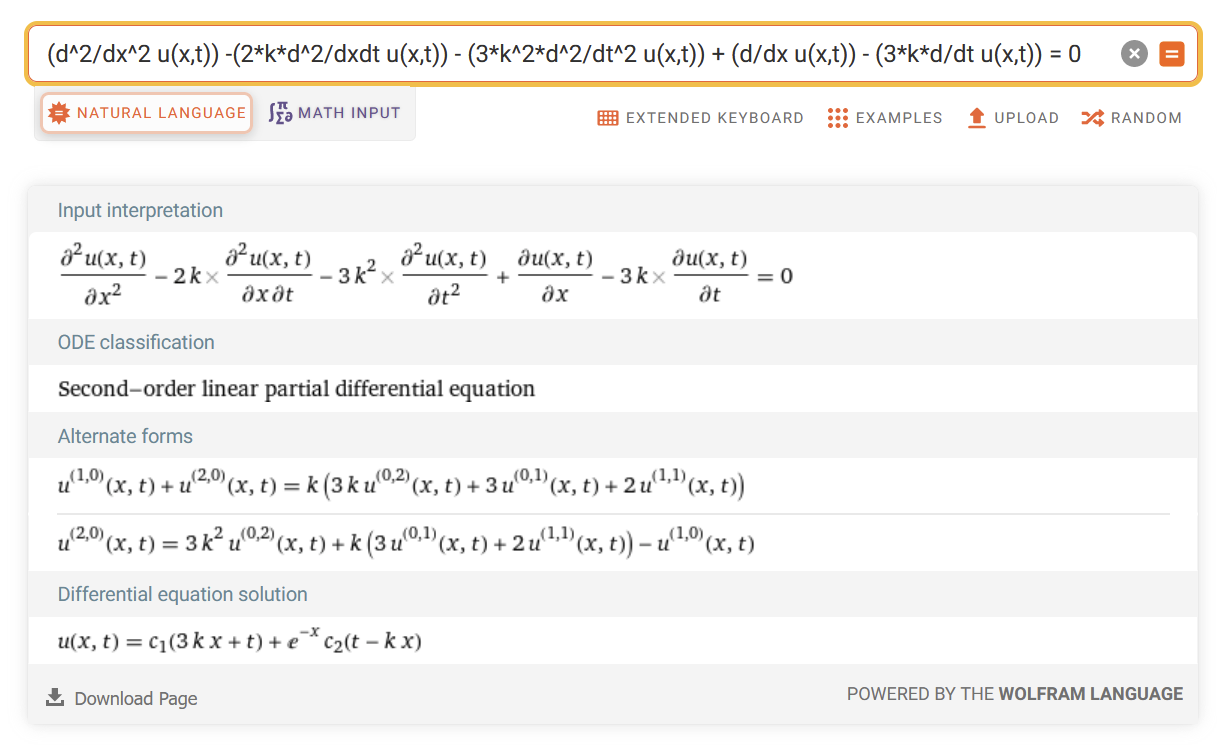Download Page link at the bottom
This screenshot has height=755, width=1217.
point(135,699)
